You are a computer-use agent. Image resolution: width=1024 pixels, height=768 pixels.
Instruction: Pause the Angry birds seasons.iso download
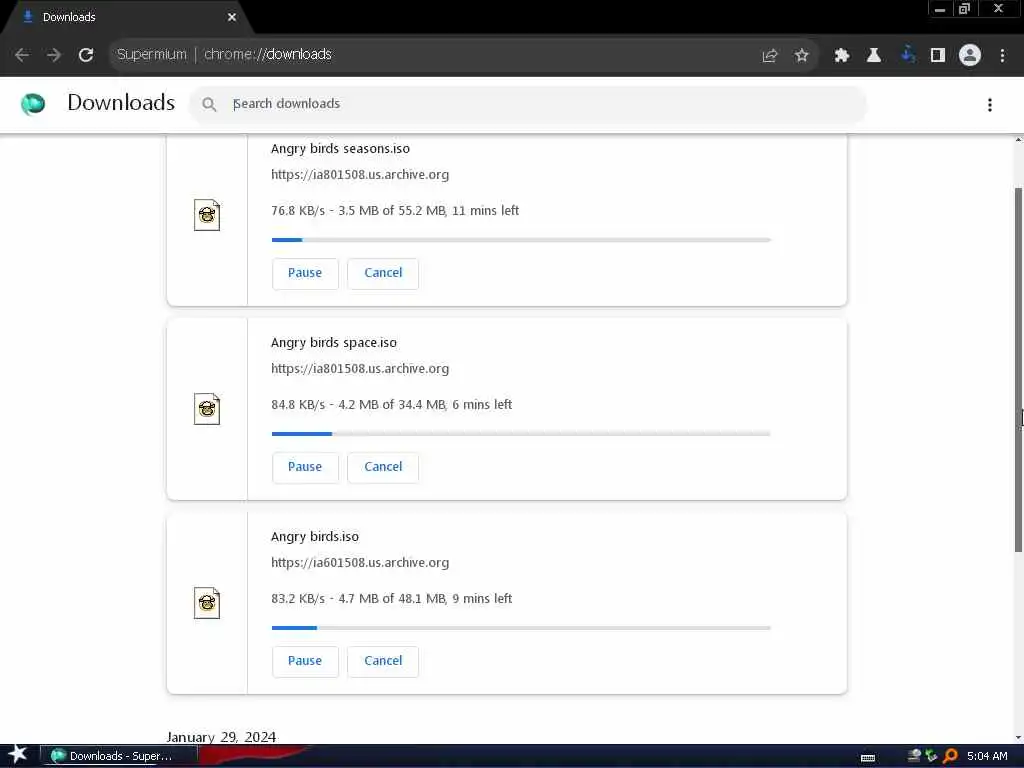pyautogui.click(x=305, y=273)
